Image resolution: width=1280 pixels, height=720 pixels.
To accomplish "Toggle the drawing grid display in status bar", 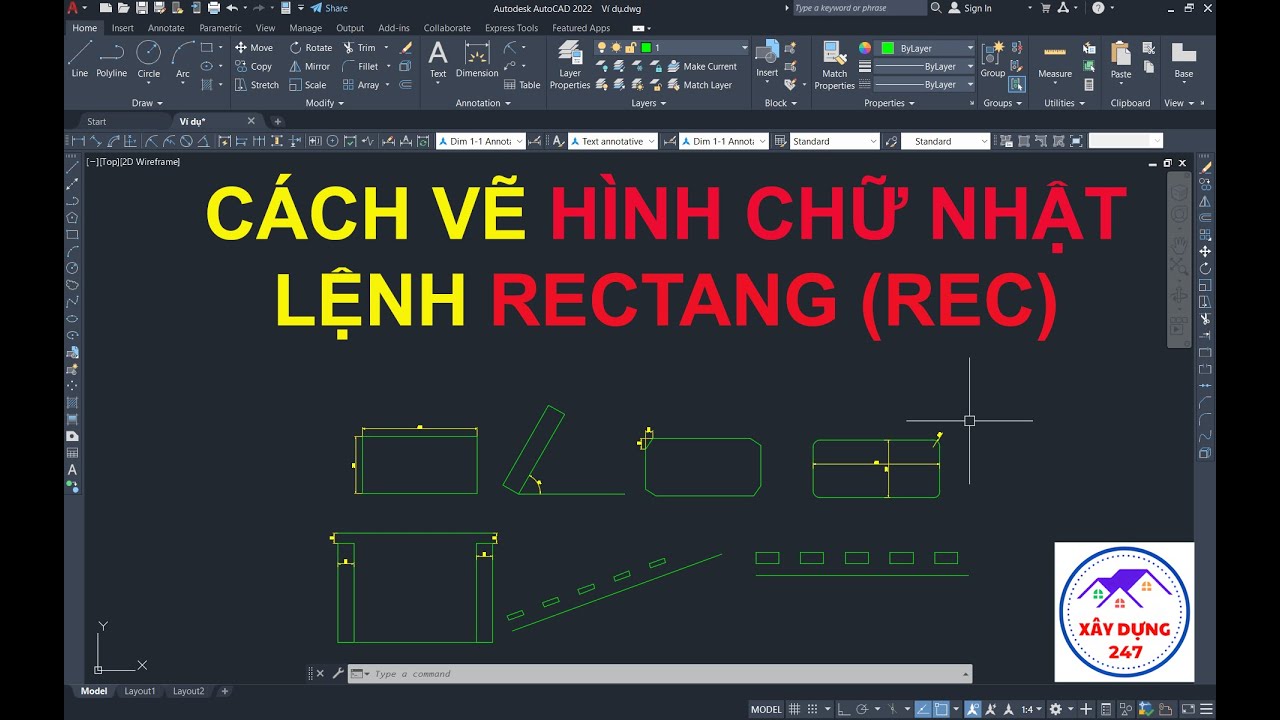I will (x=795, y=709).
